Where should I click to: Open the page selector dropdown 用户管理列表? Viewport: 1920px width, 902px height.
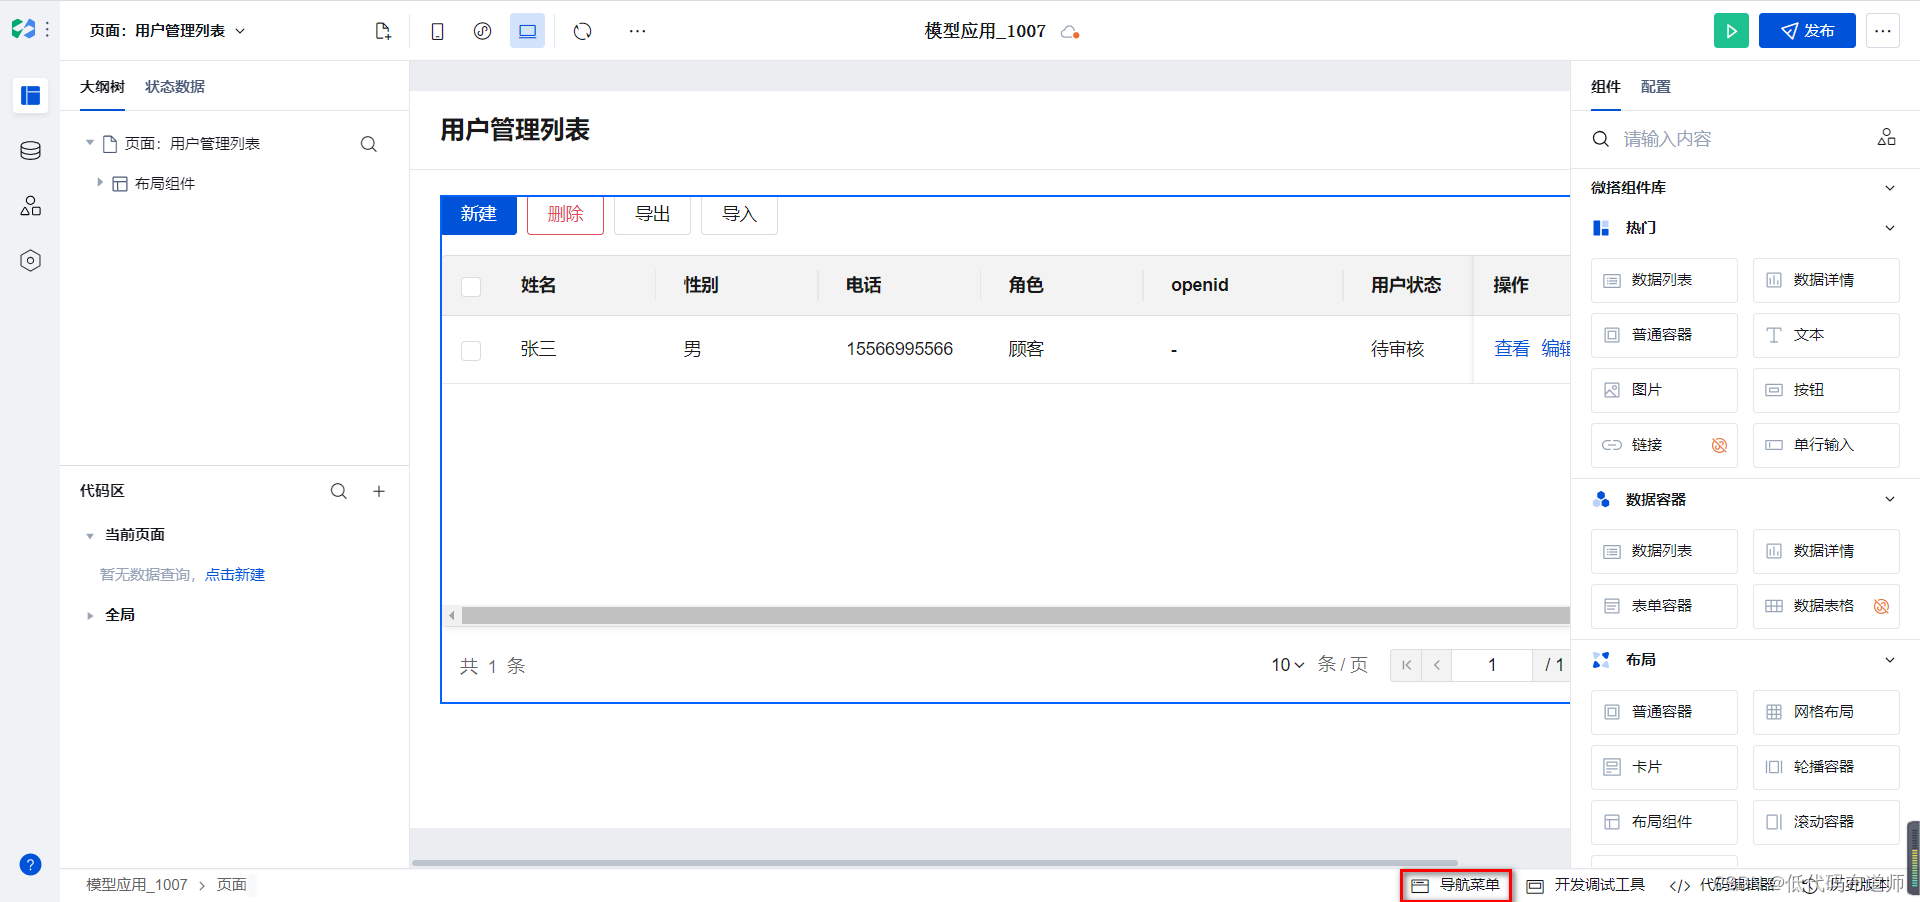click(x=167, y=31)
